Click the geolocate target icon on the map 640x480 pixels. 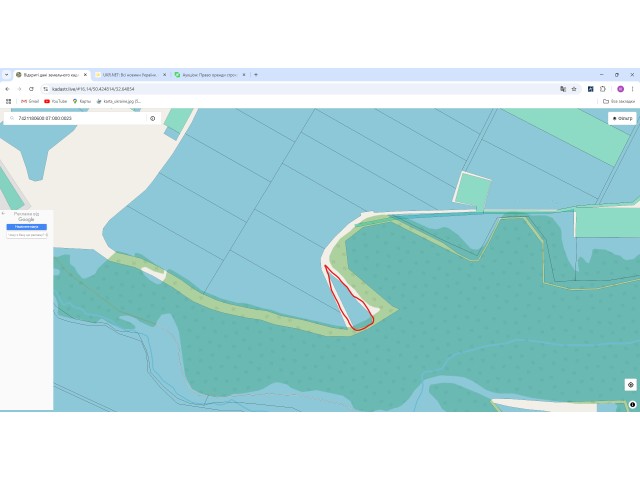click(631, 384)
